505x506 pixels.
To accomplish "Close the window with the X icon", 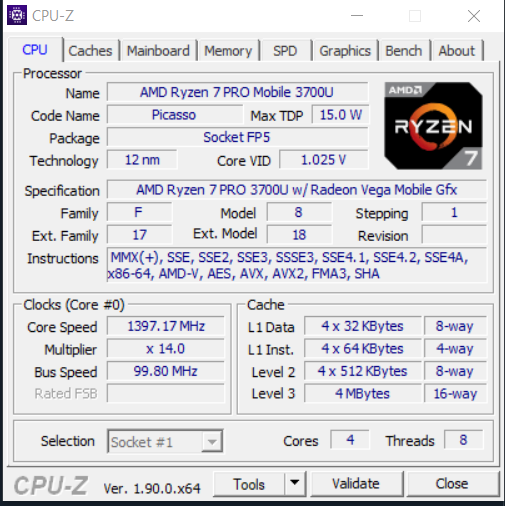I will point(474,16).
